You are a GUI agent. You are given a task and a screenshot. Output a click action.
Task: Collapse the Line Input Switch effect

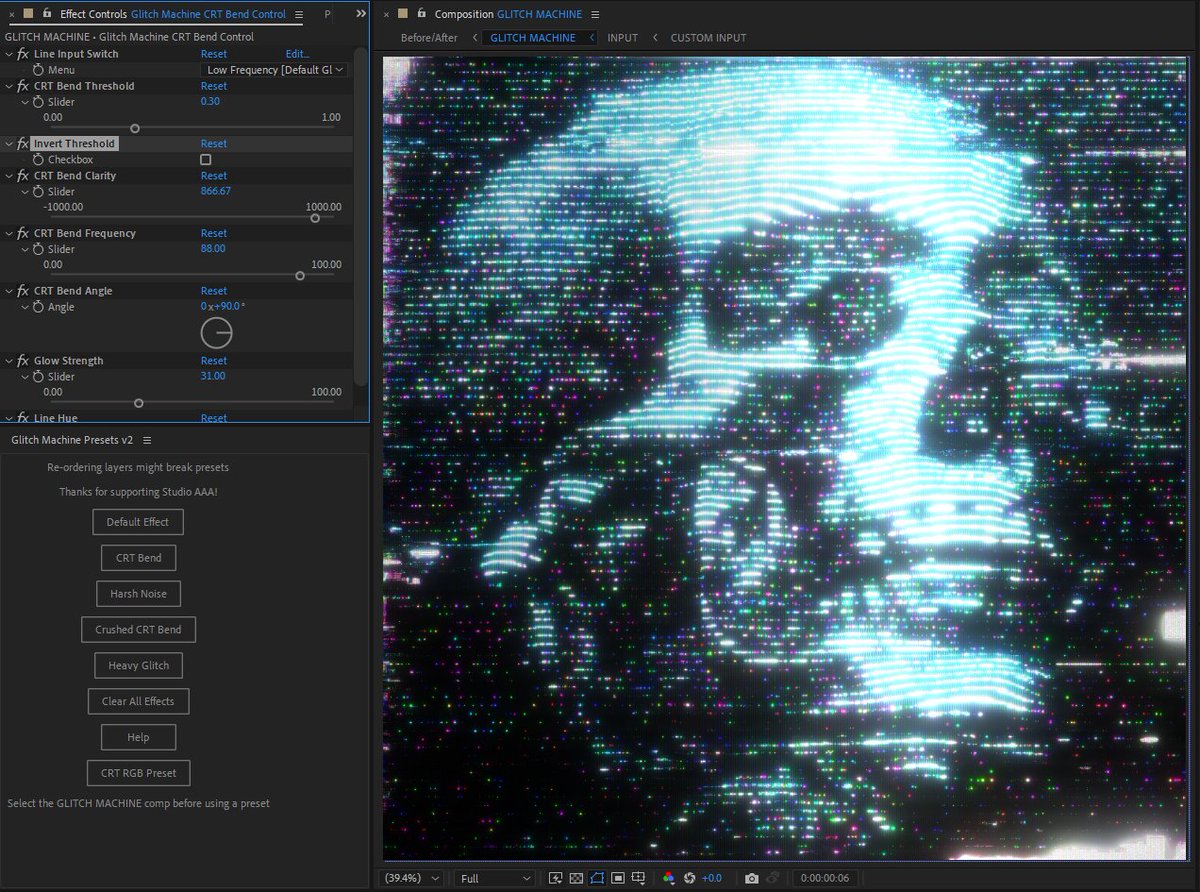click(x=9, y=54)
